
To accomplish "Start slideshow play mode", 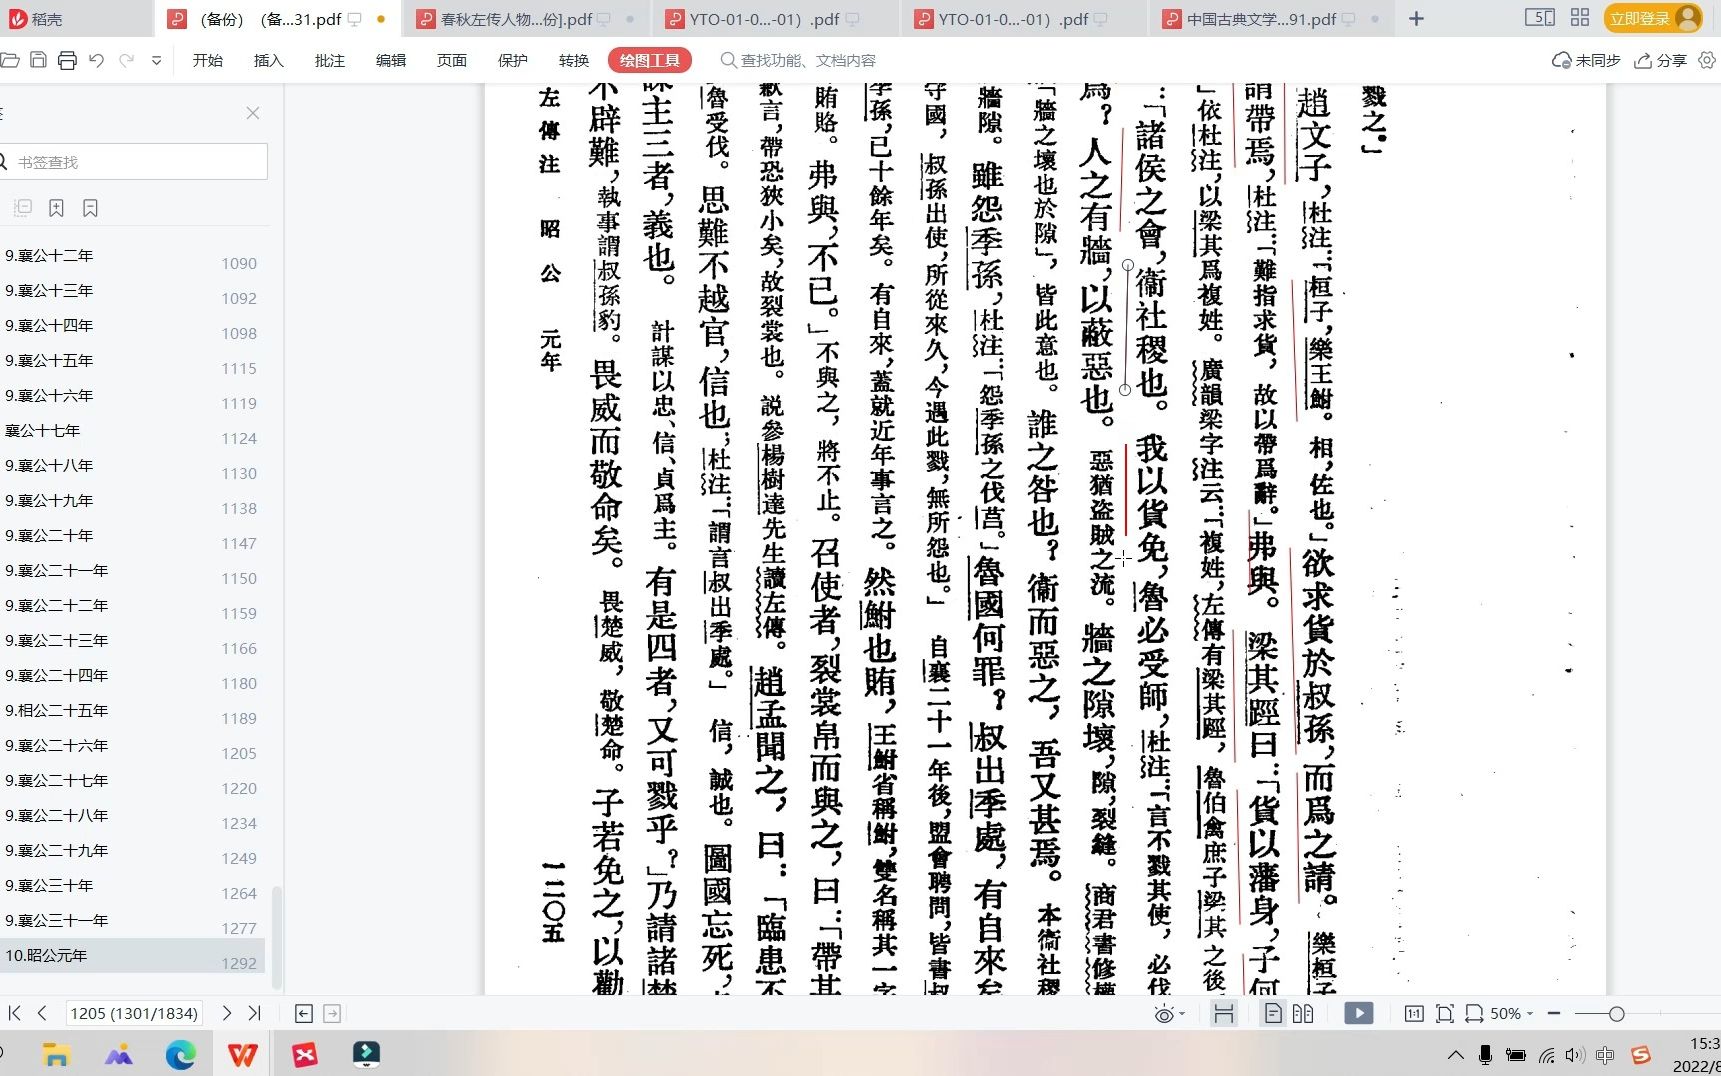I will click(1359, 1014).
